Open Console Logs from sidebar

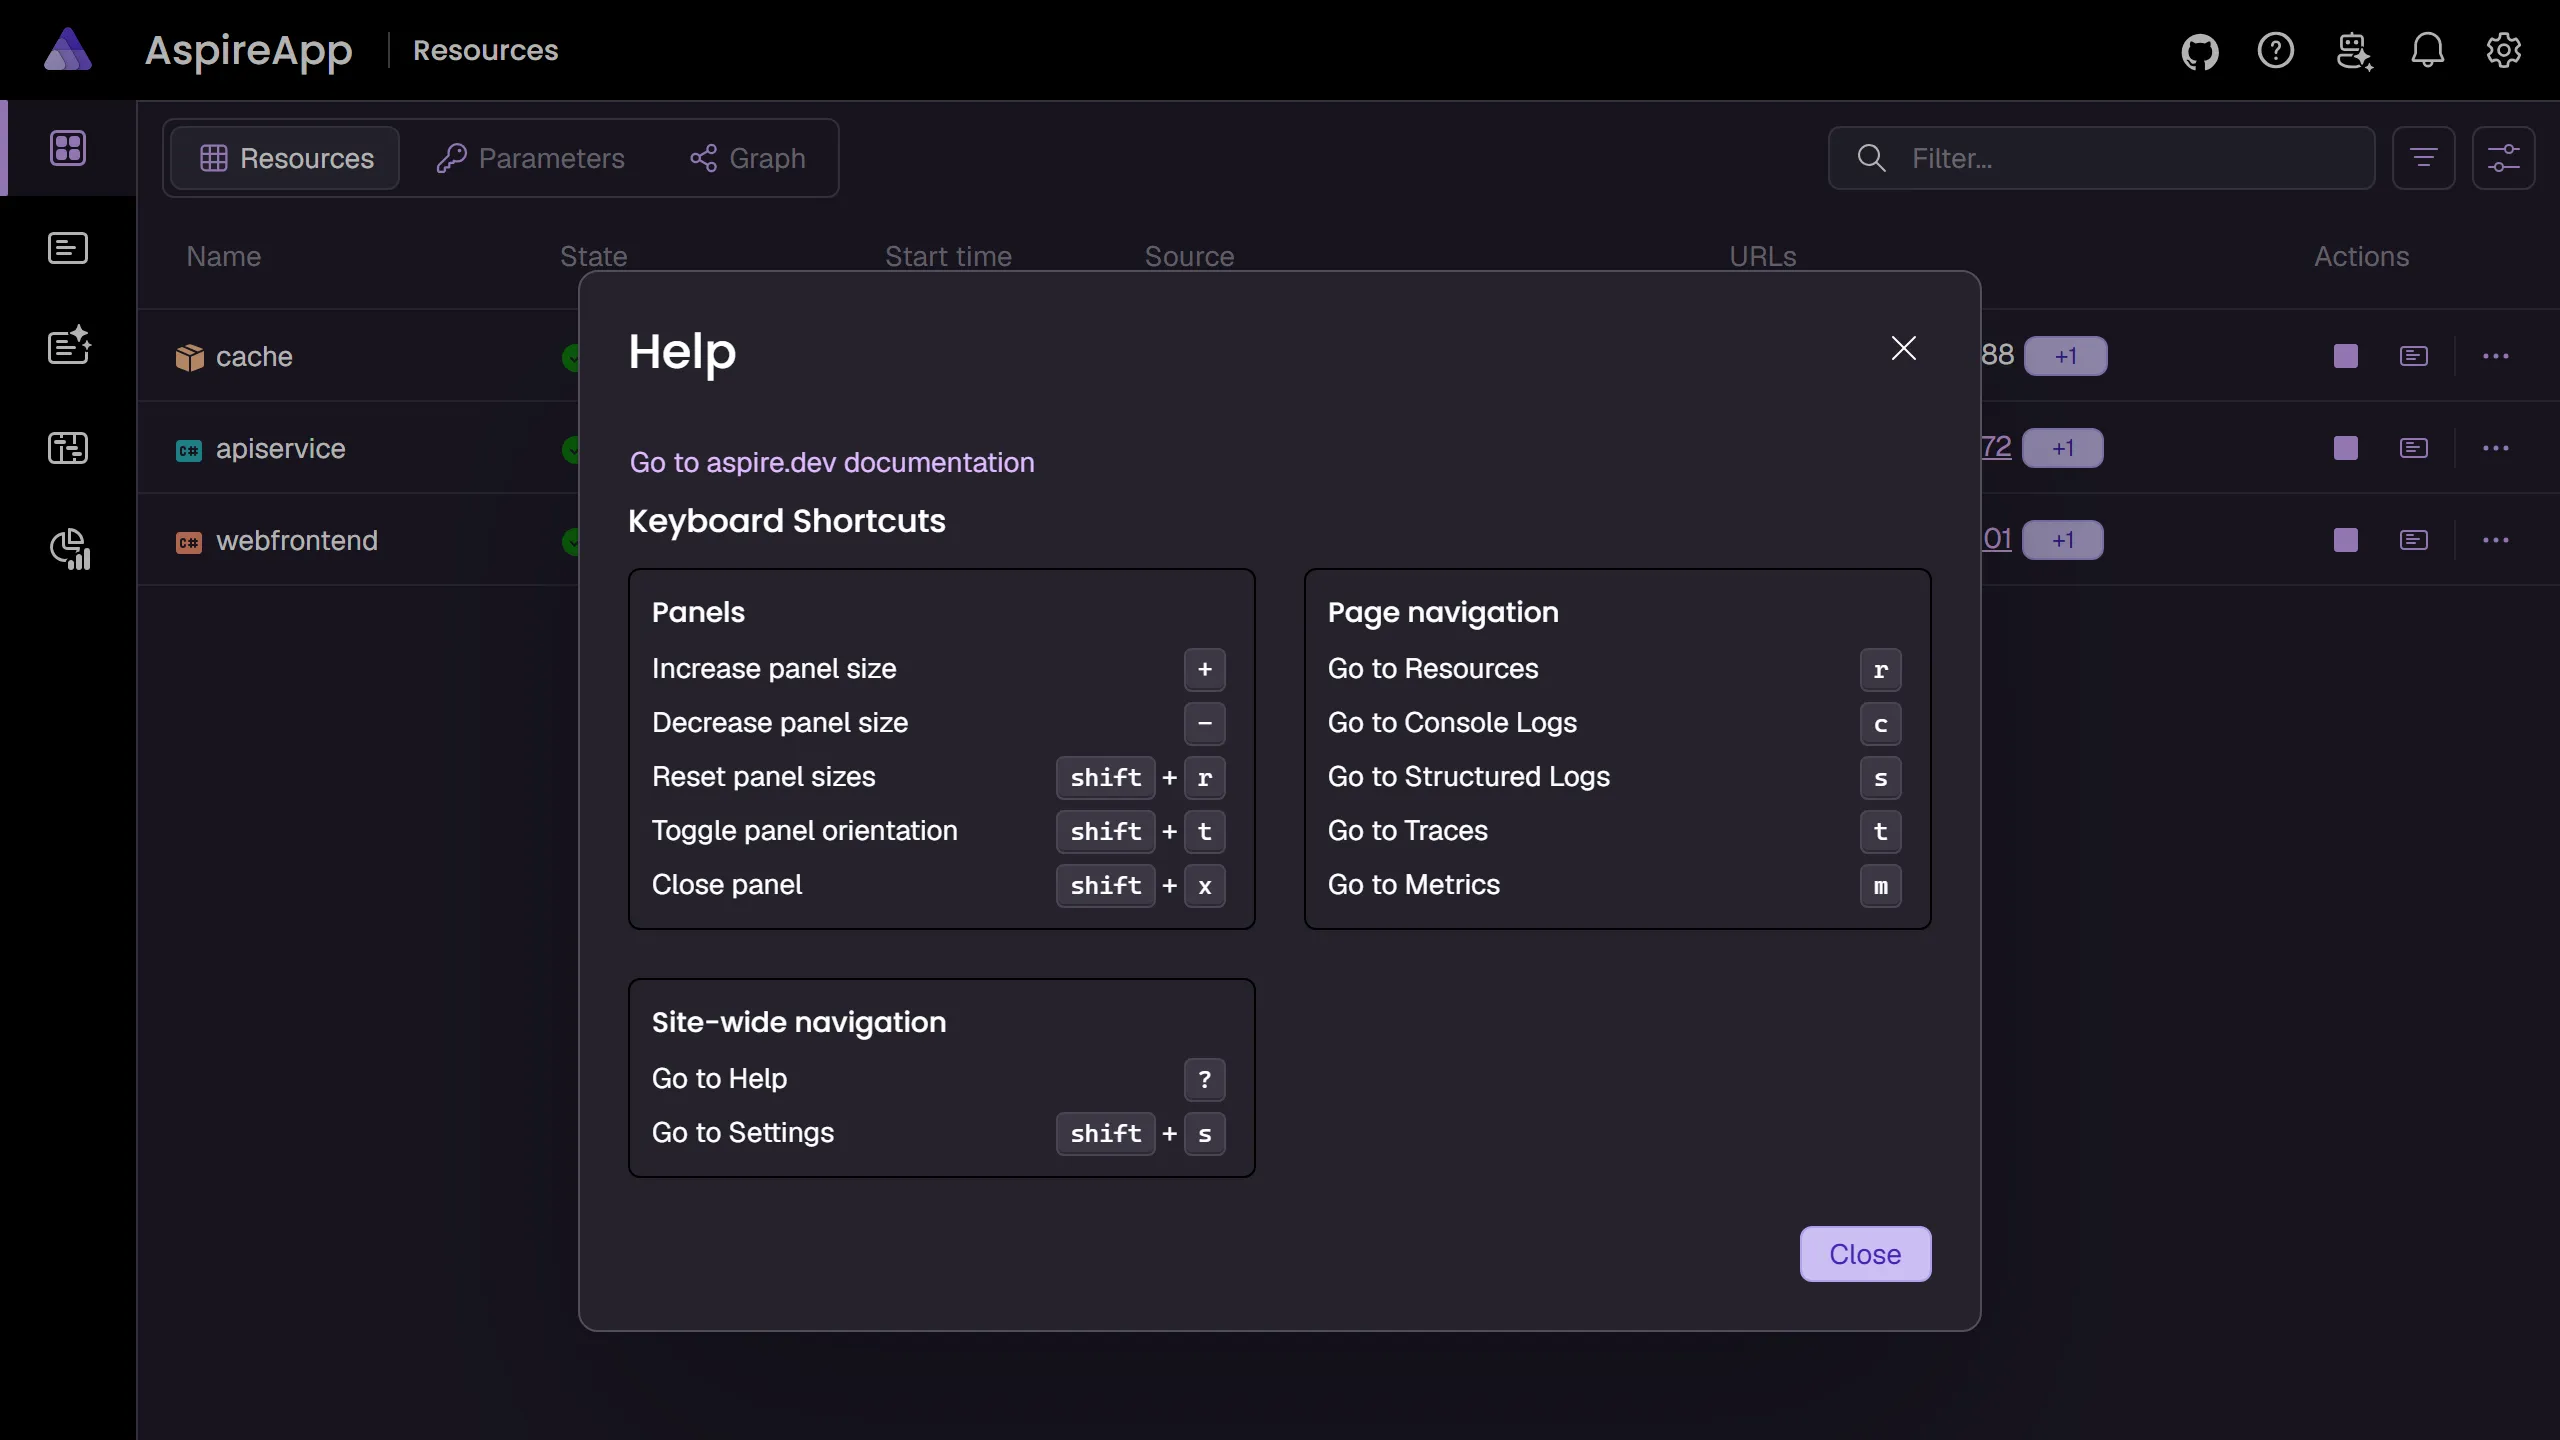[x=68, y=248]
